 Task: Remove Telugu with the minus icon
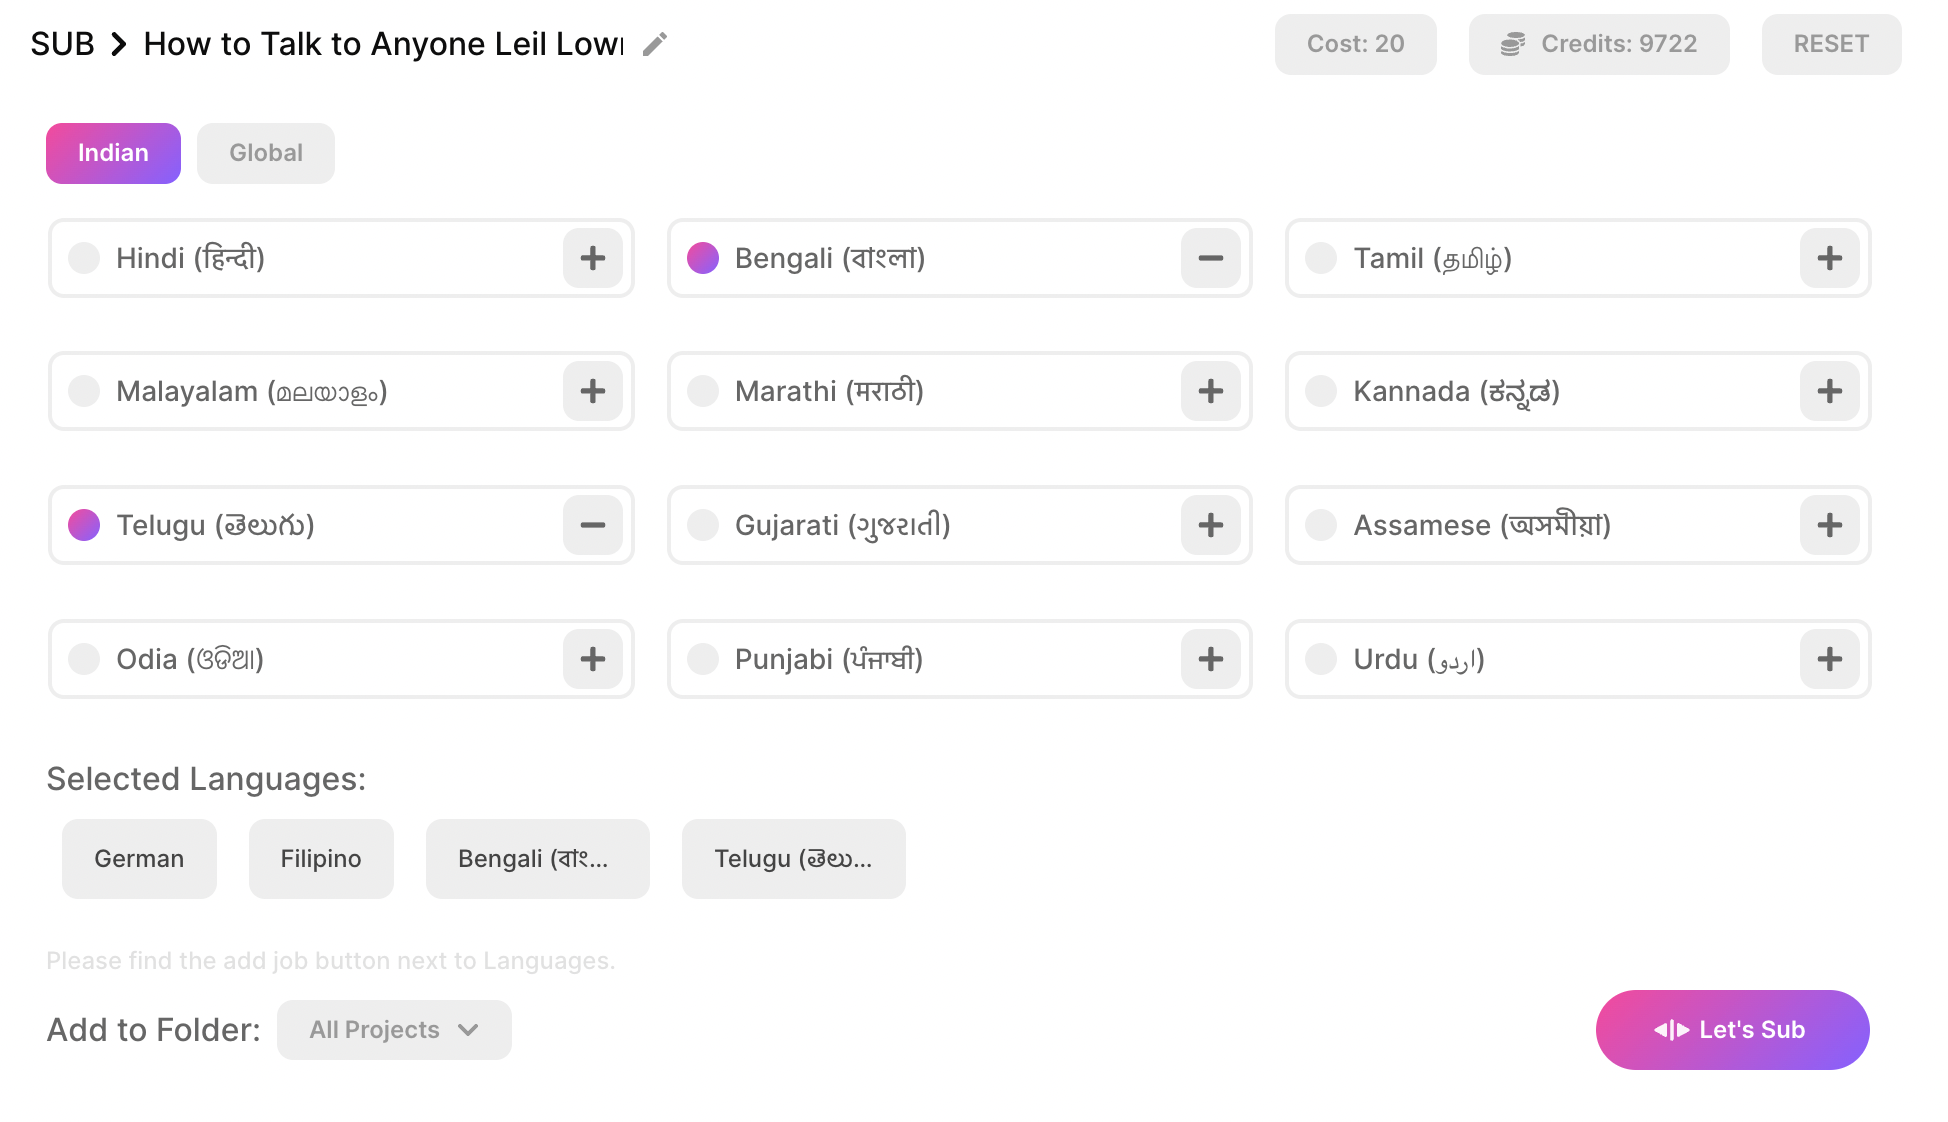(592, 525)
